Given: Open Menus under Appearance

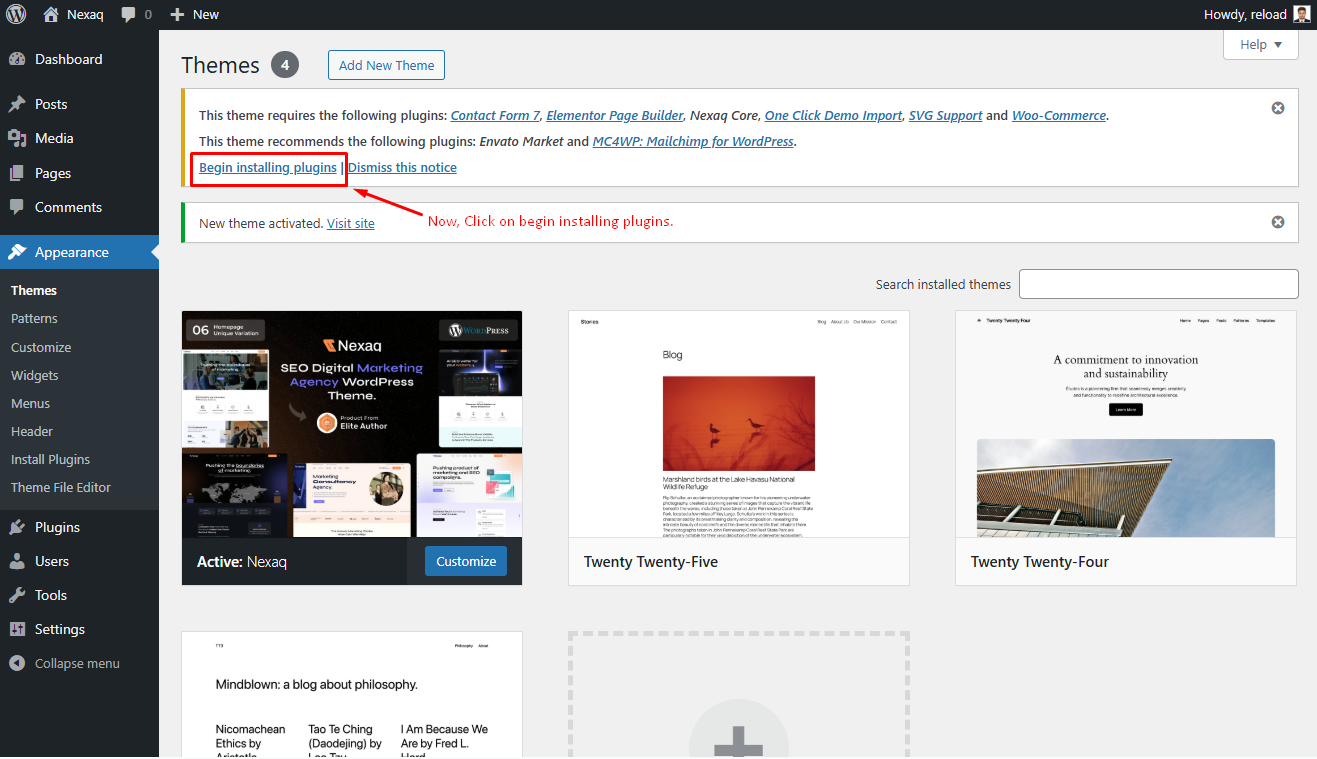Looking at the screenshot, I should (x=30, y=403).
